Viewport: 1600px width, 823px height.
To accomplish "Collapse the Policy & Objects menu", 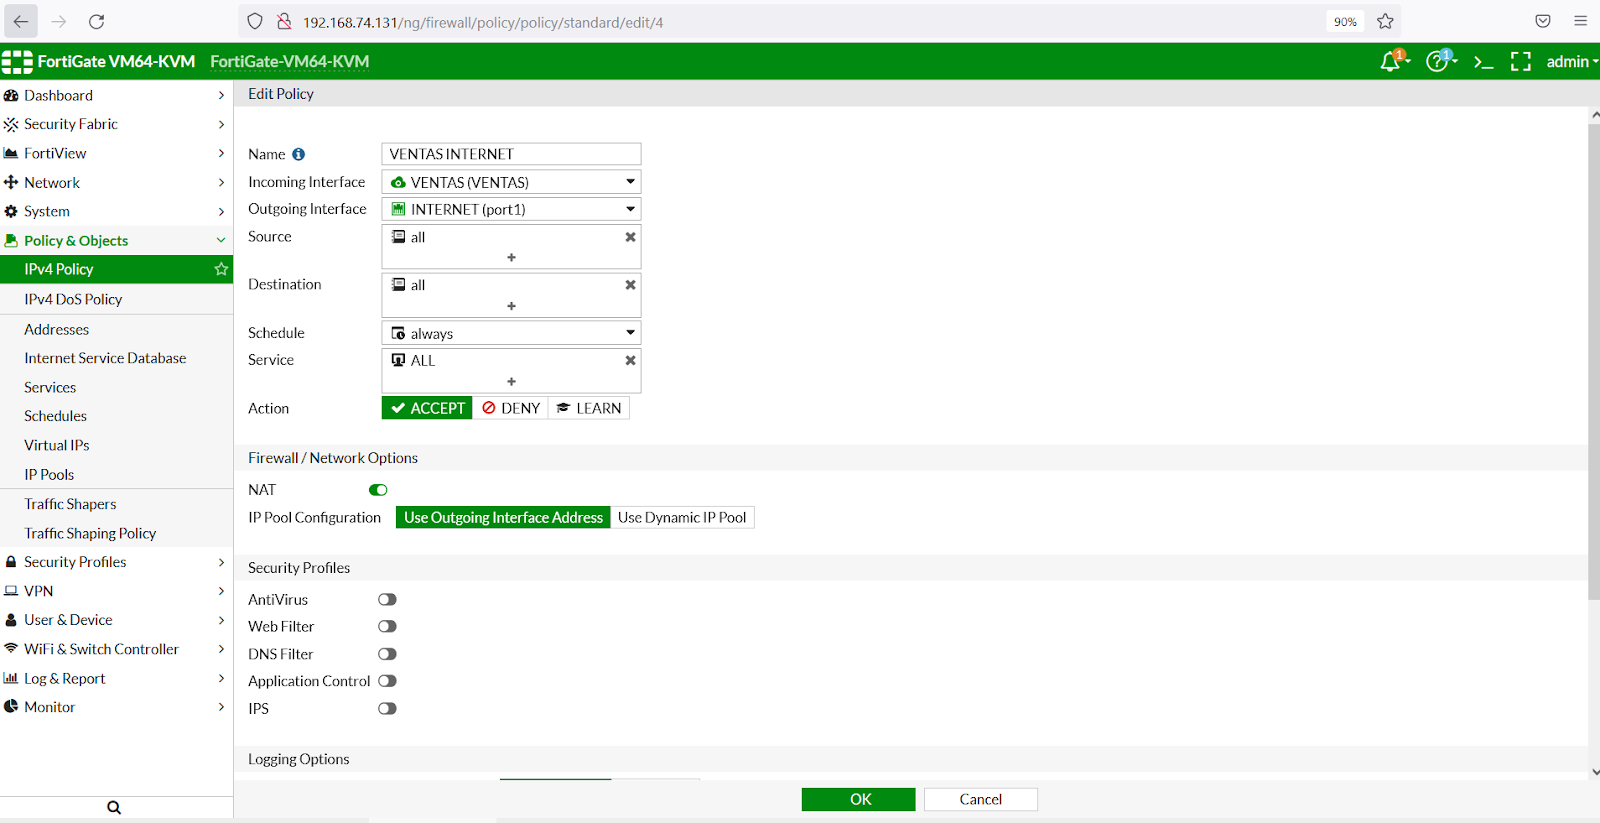I will [116, 240].
